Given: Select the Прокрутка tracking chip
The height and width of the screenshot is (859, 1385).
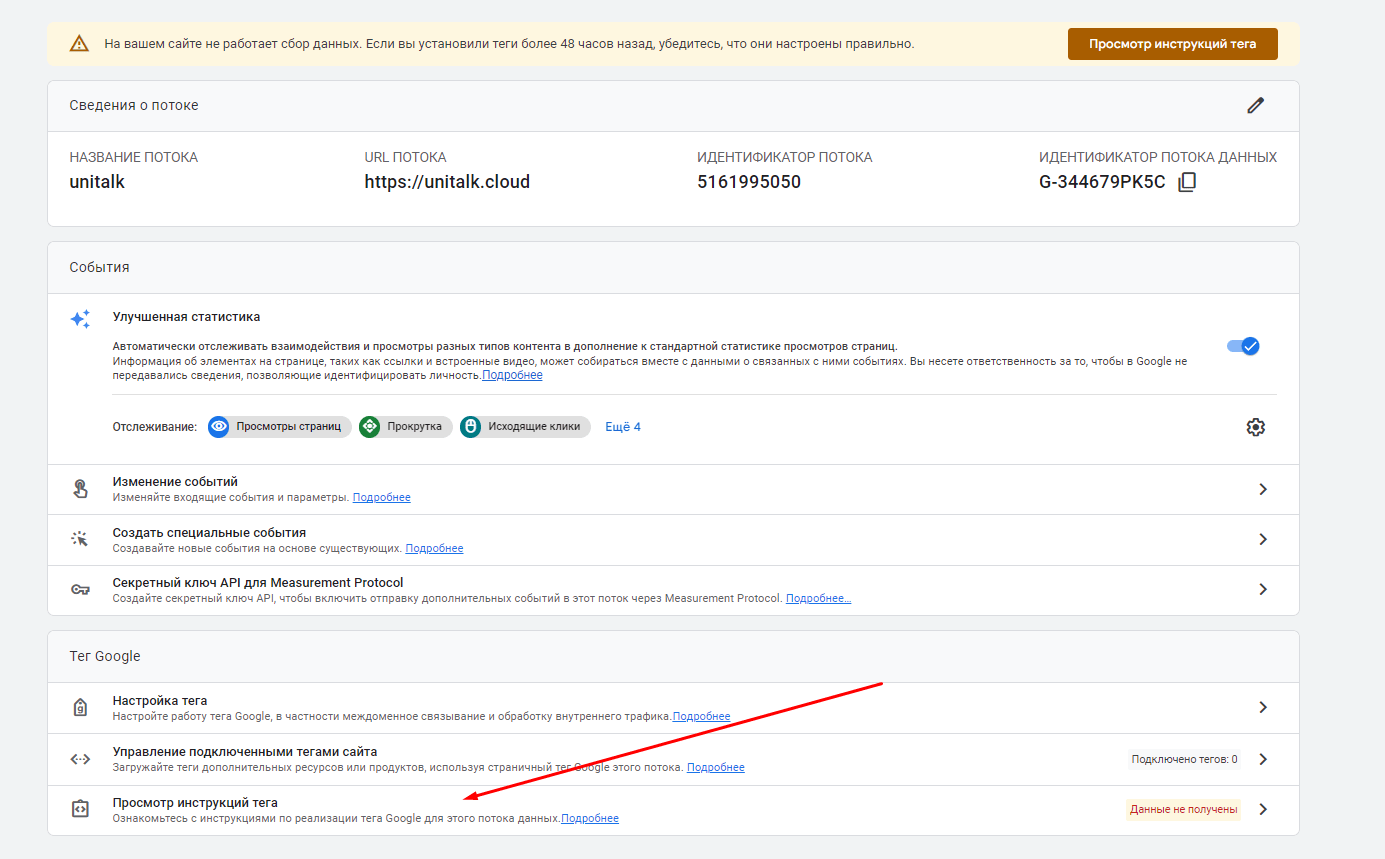Looking at the screenshot, I should 405,427.
